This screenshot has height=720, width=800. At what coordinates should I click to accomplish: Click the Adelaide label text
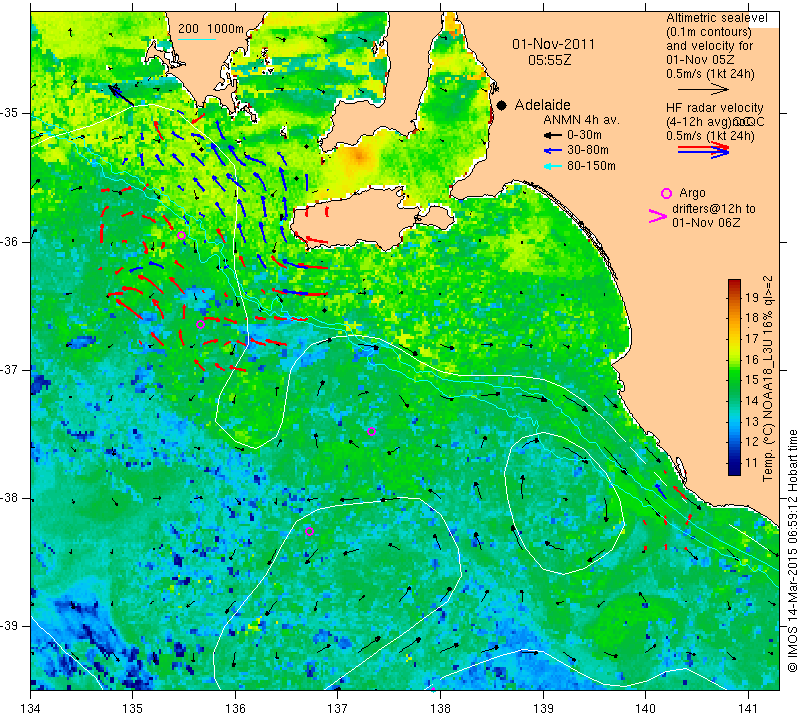pyautogui.click(x=542, y=105)
